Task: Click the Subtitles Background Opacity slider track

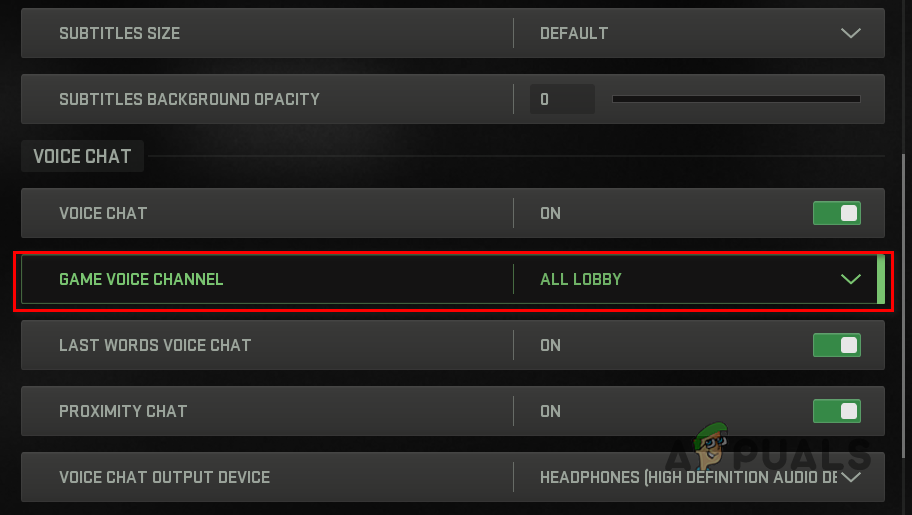Action: pos(736,99)
